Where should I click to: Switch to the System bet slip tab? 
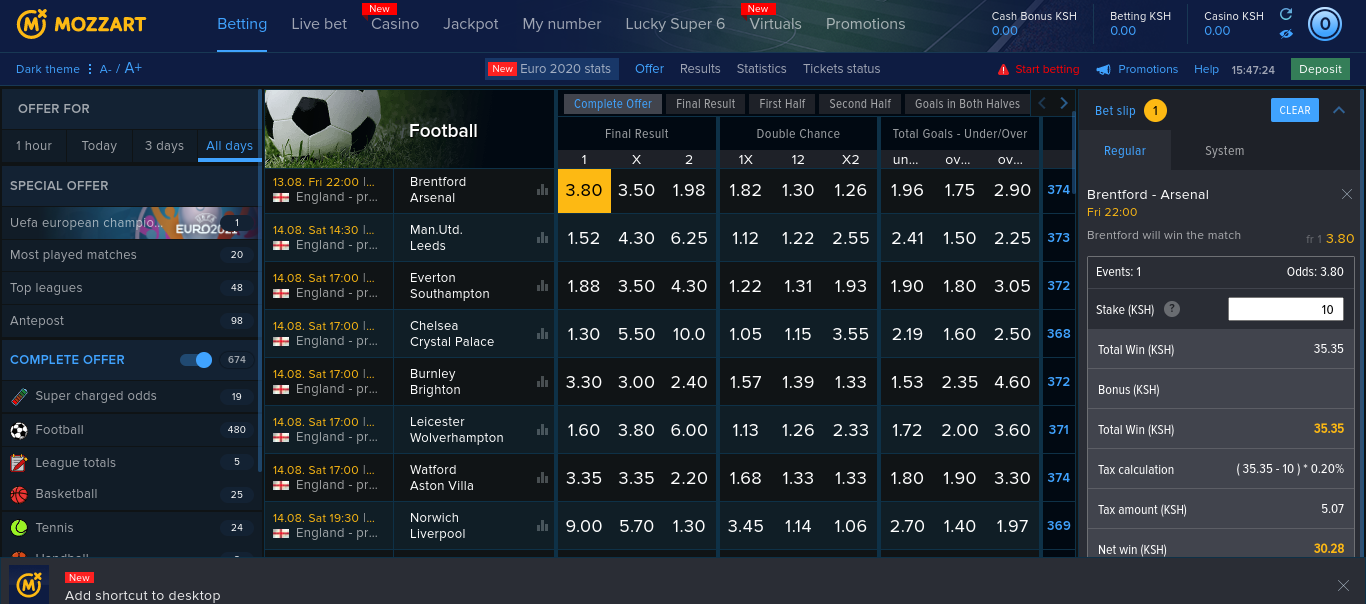(1224, 151)
